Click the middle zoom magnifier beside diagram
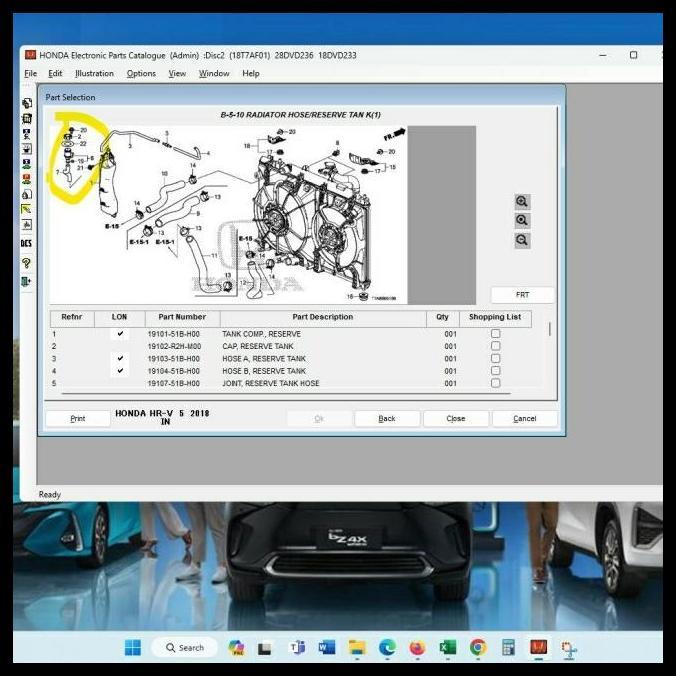Viewport: 676px width, 676px height. [x=522, y=220]
